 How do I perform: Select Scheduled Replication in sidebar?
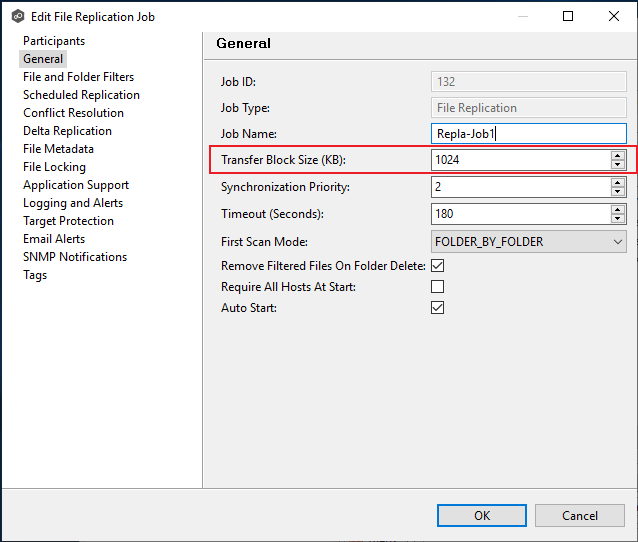click(x=81, y=95)
